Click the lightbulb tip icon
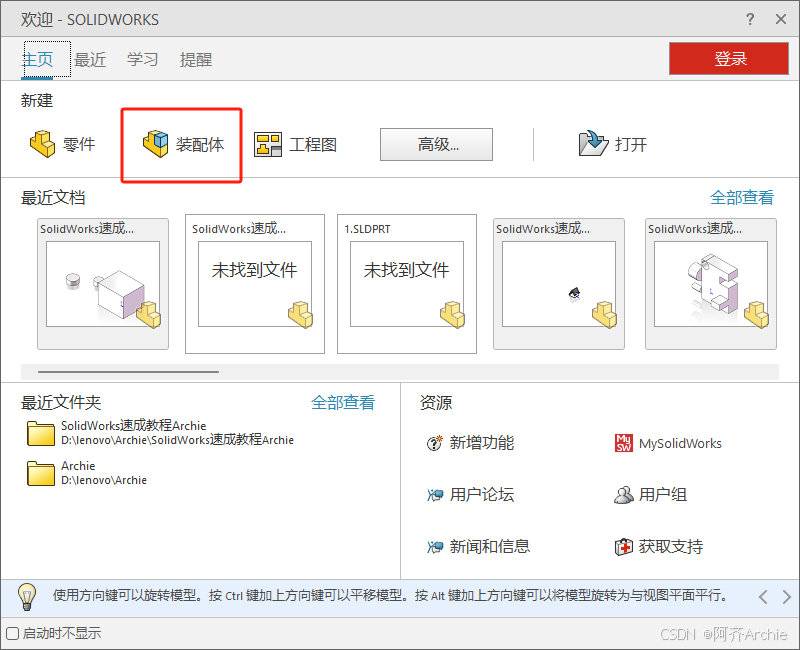 click(27, 596)
